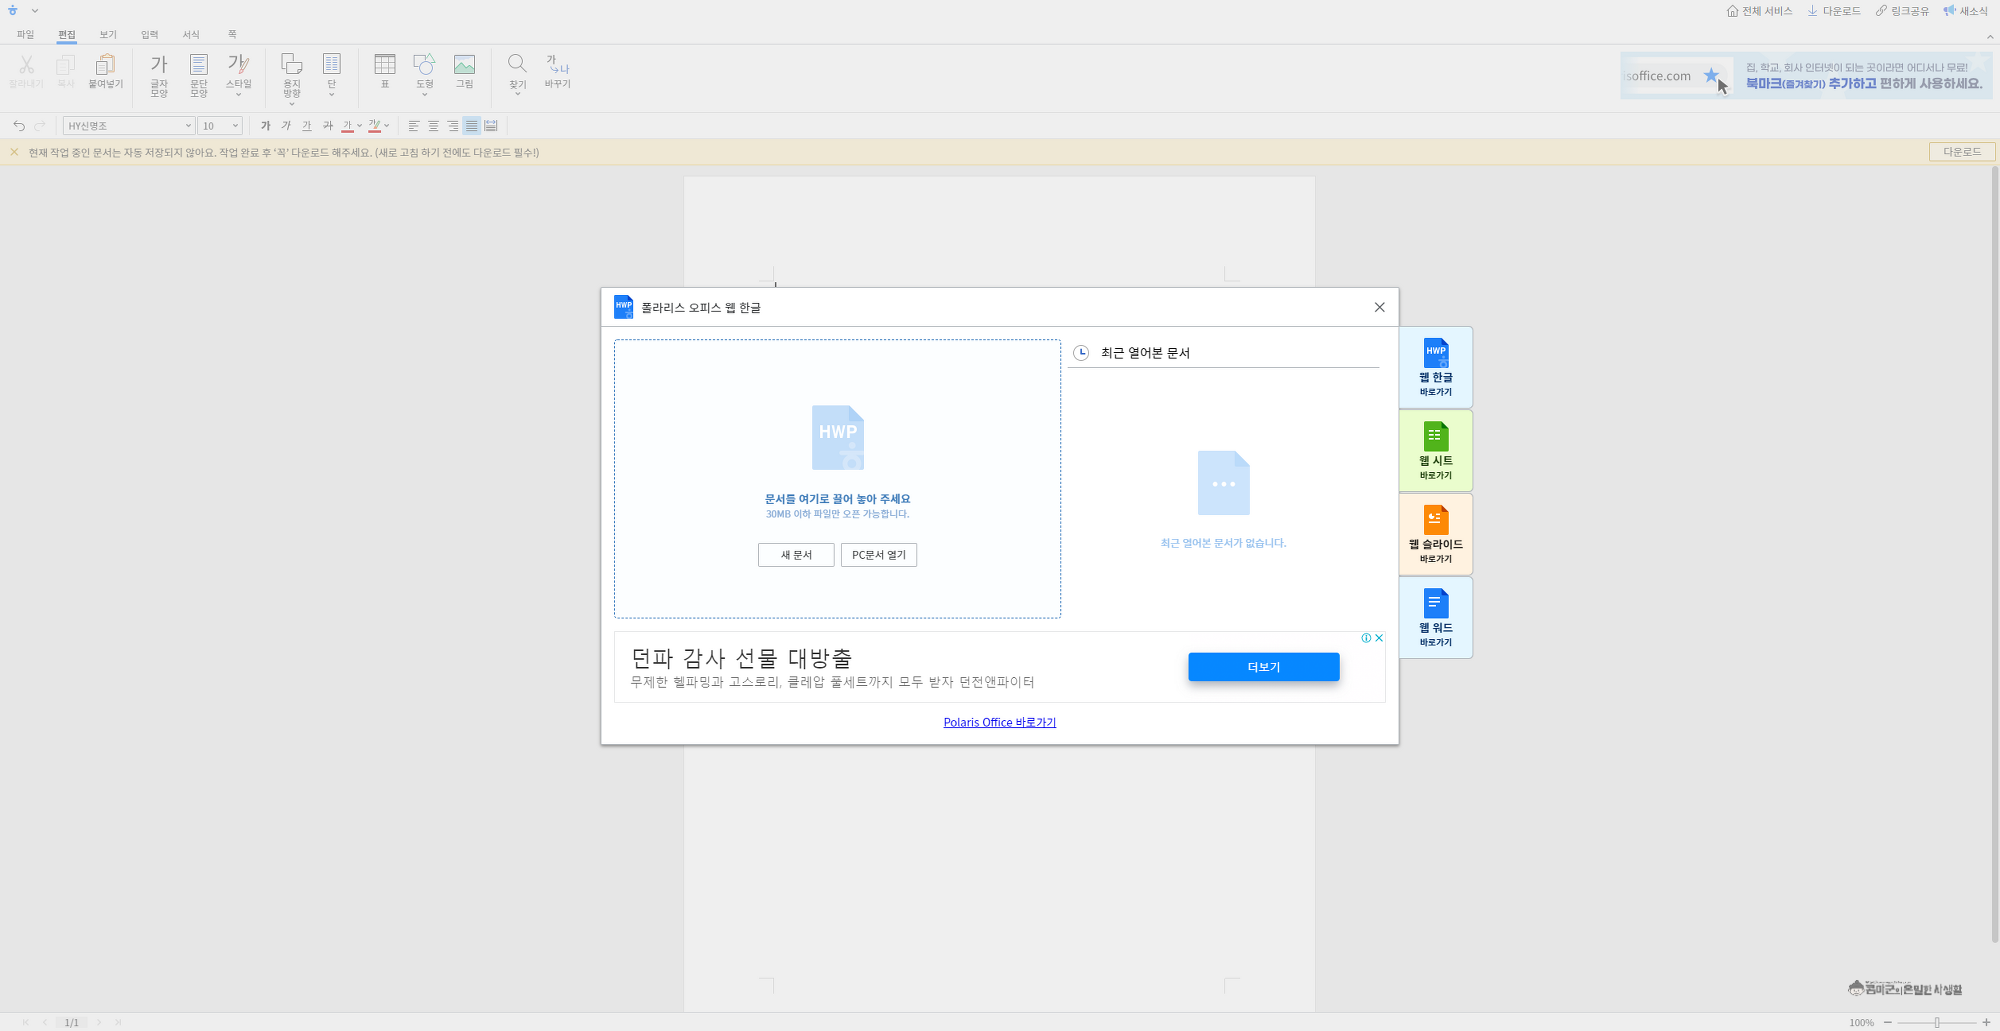Screen dimensions: 2000x1031
Task: Click the 새 문서 button
Action: click(x=796, y=555)
